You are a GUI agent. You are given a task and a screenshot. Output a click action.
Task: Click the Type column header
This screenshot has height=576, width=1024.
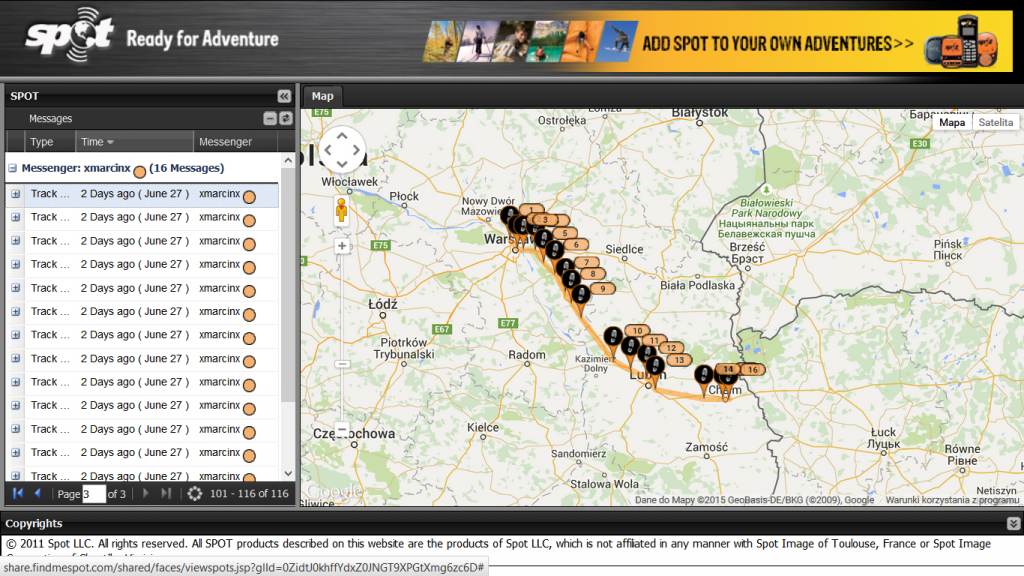(49, 142)
